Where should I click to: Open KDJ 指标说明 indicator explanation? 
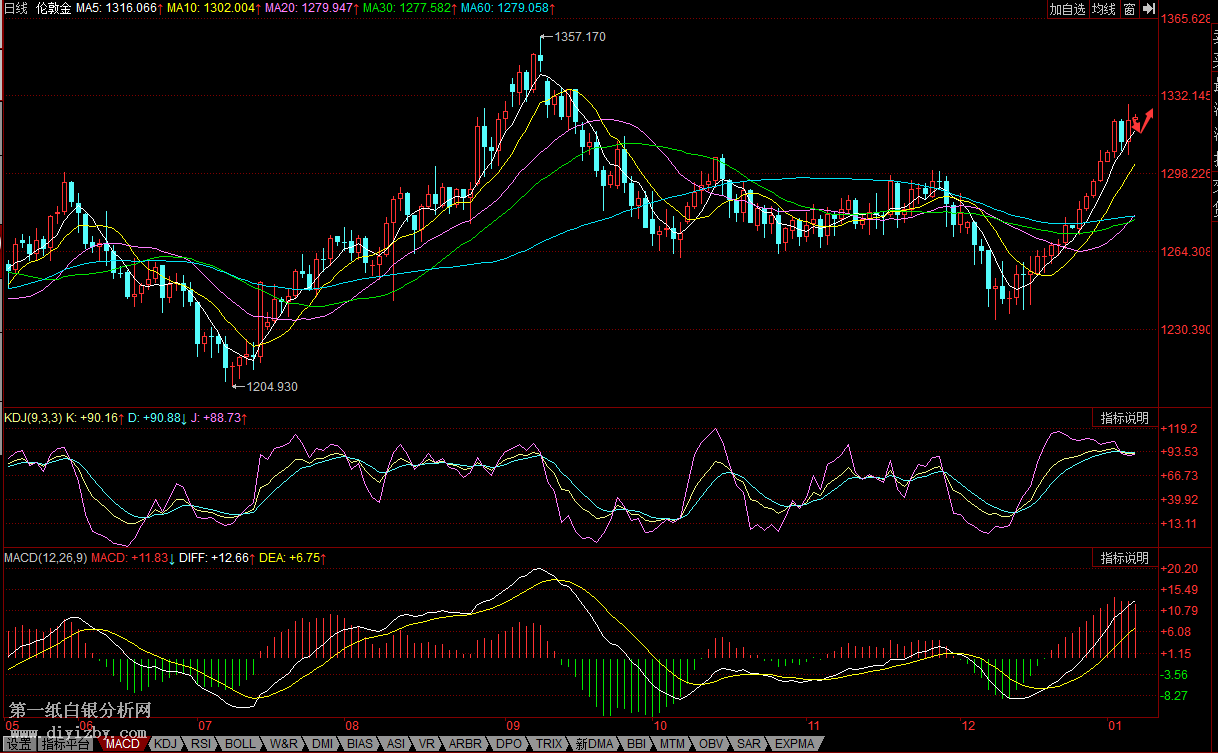pos(1125,418)
